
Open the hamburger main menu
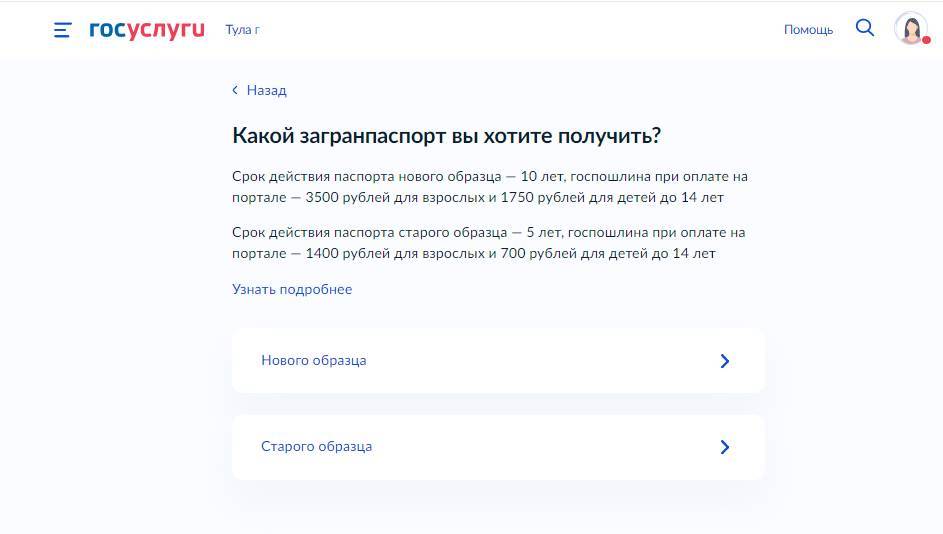point(62,30)
